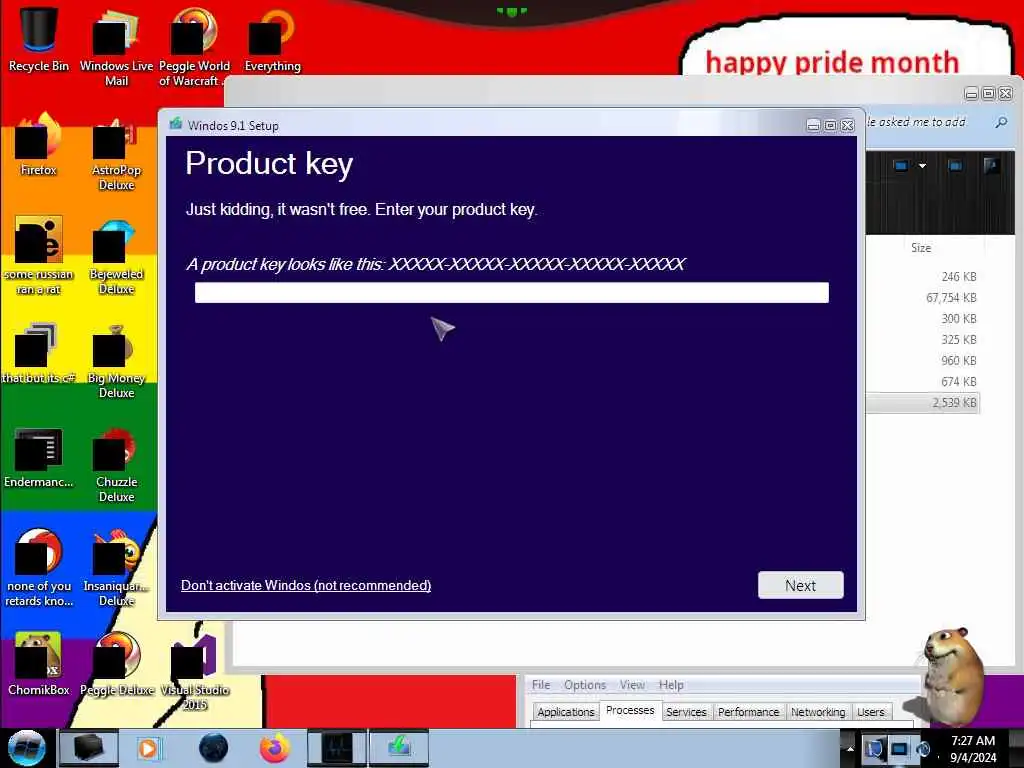Click the Firefox taskbar icon

point(274,748)
